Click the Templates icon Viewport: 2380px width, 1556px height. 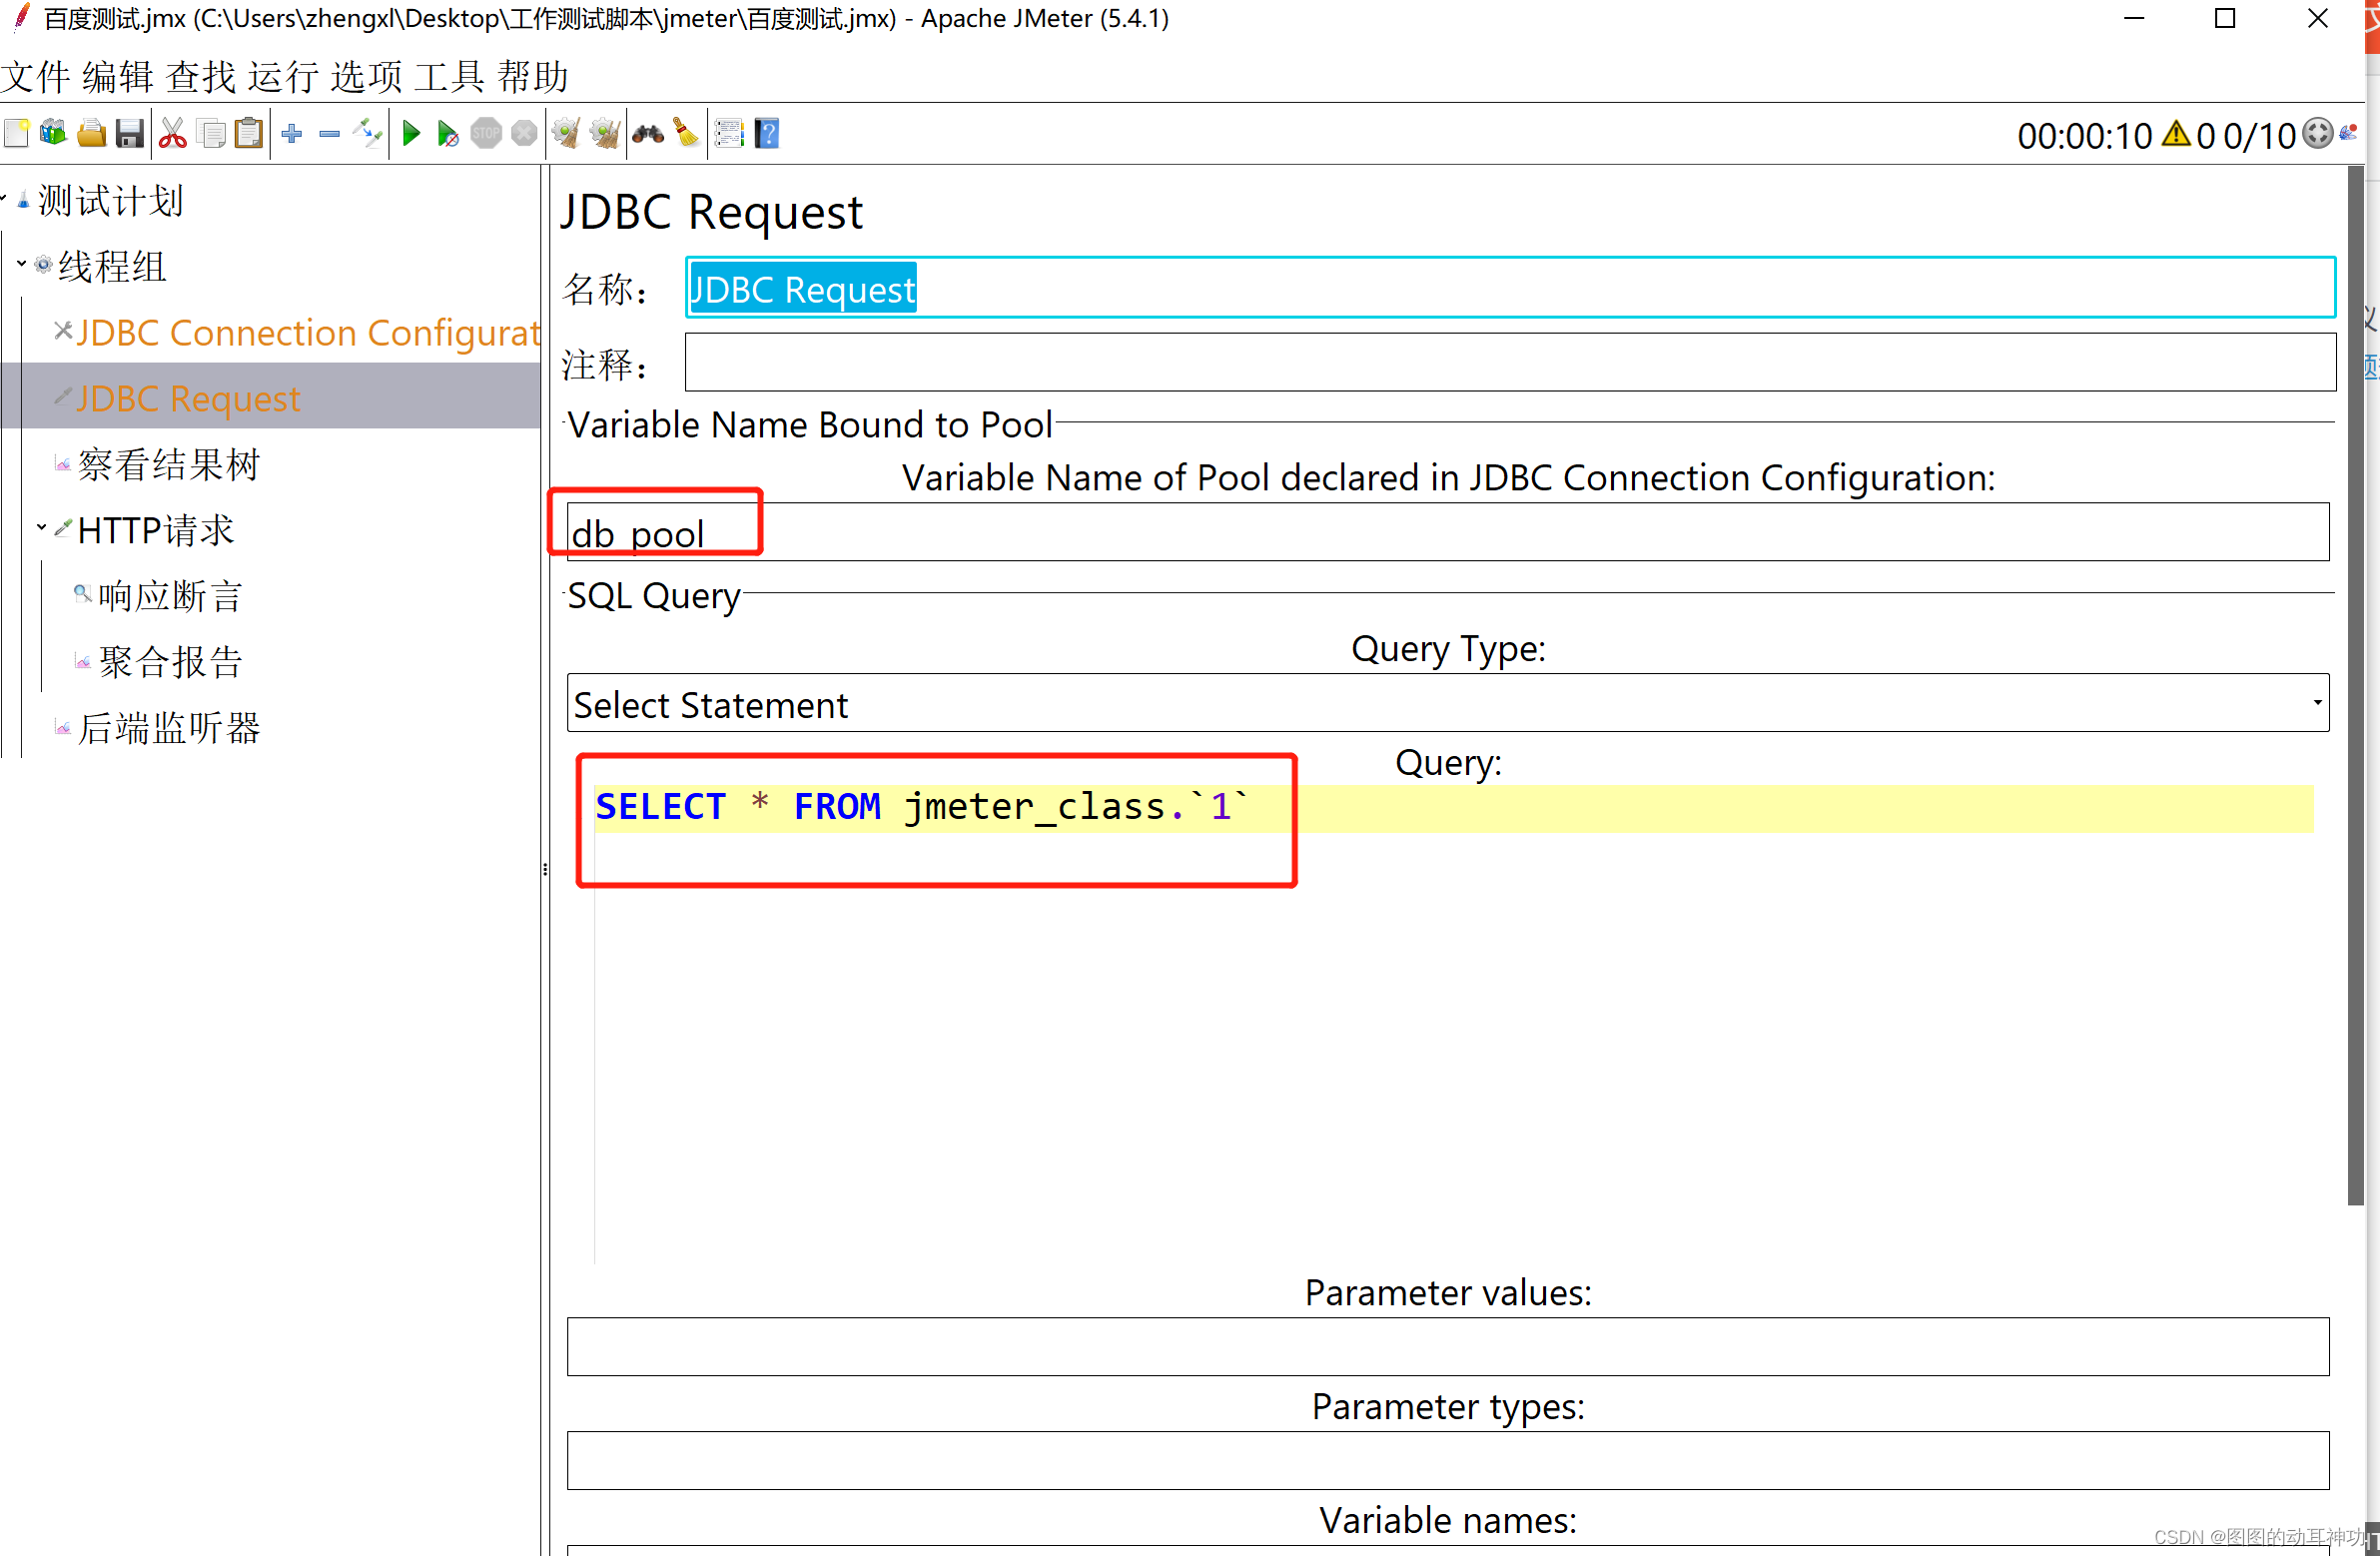(x=53, y=133)
